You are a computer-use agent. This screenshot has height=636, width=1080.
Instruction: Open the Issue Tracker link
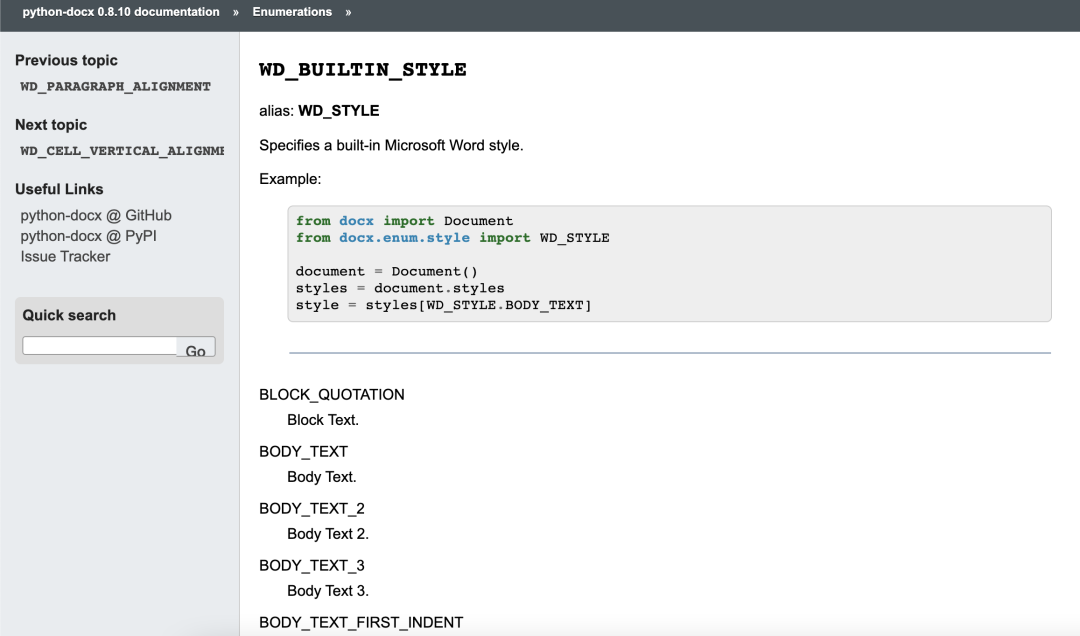[65, 256]
